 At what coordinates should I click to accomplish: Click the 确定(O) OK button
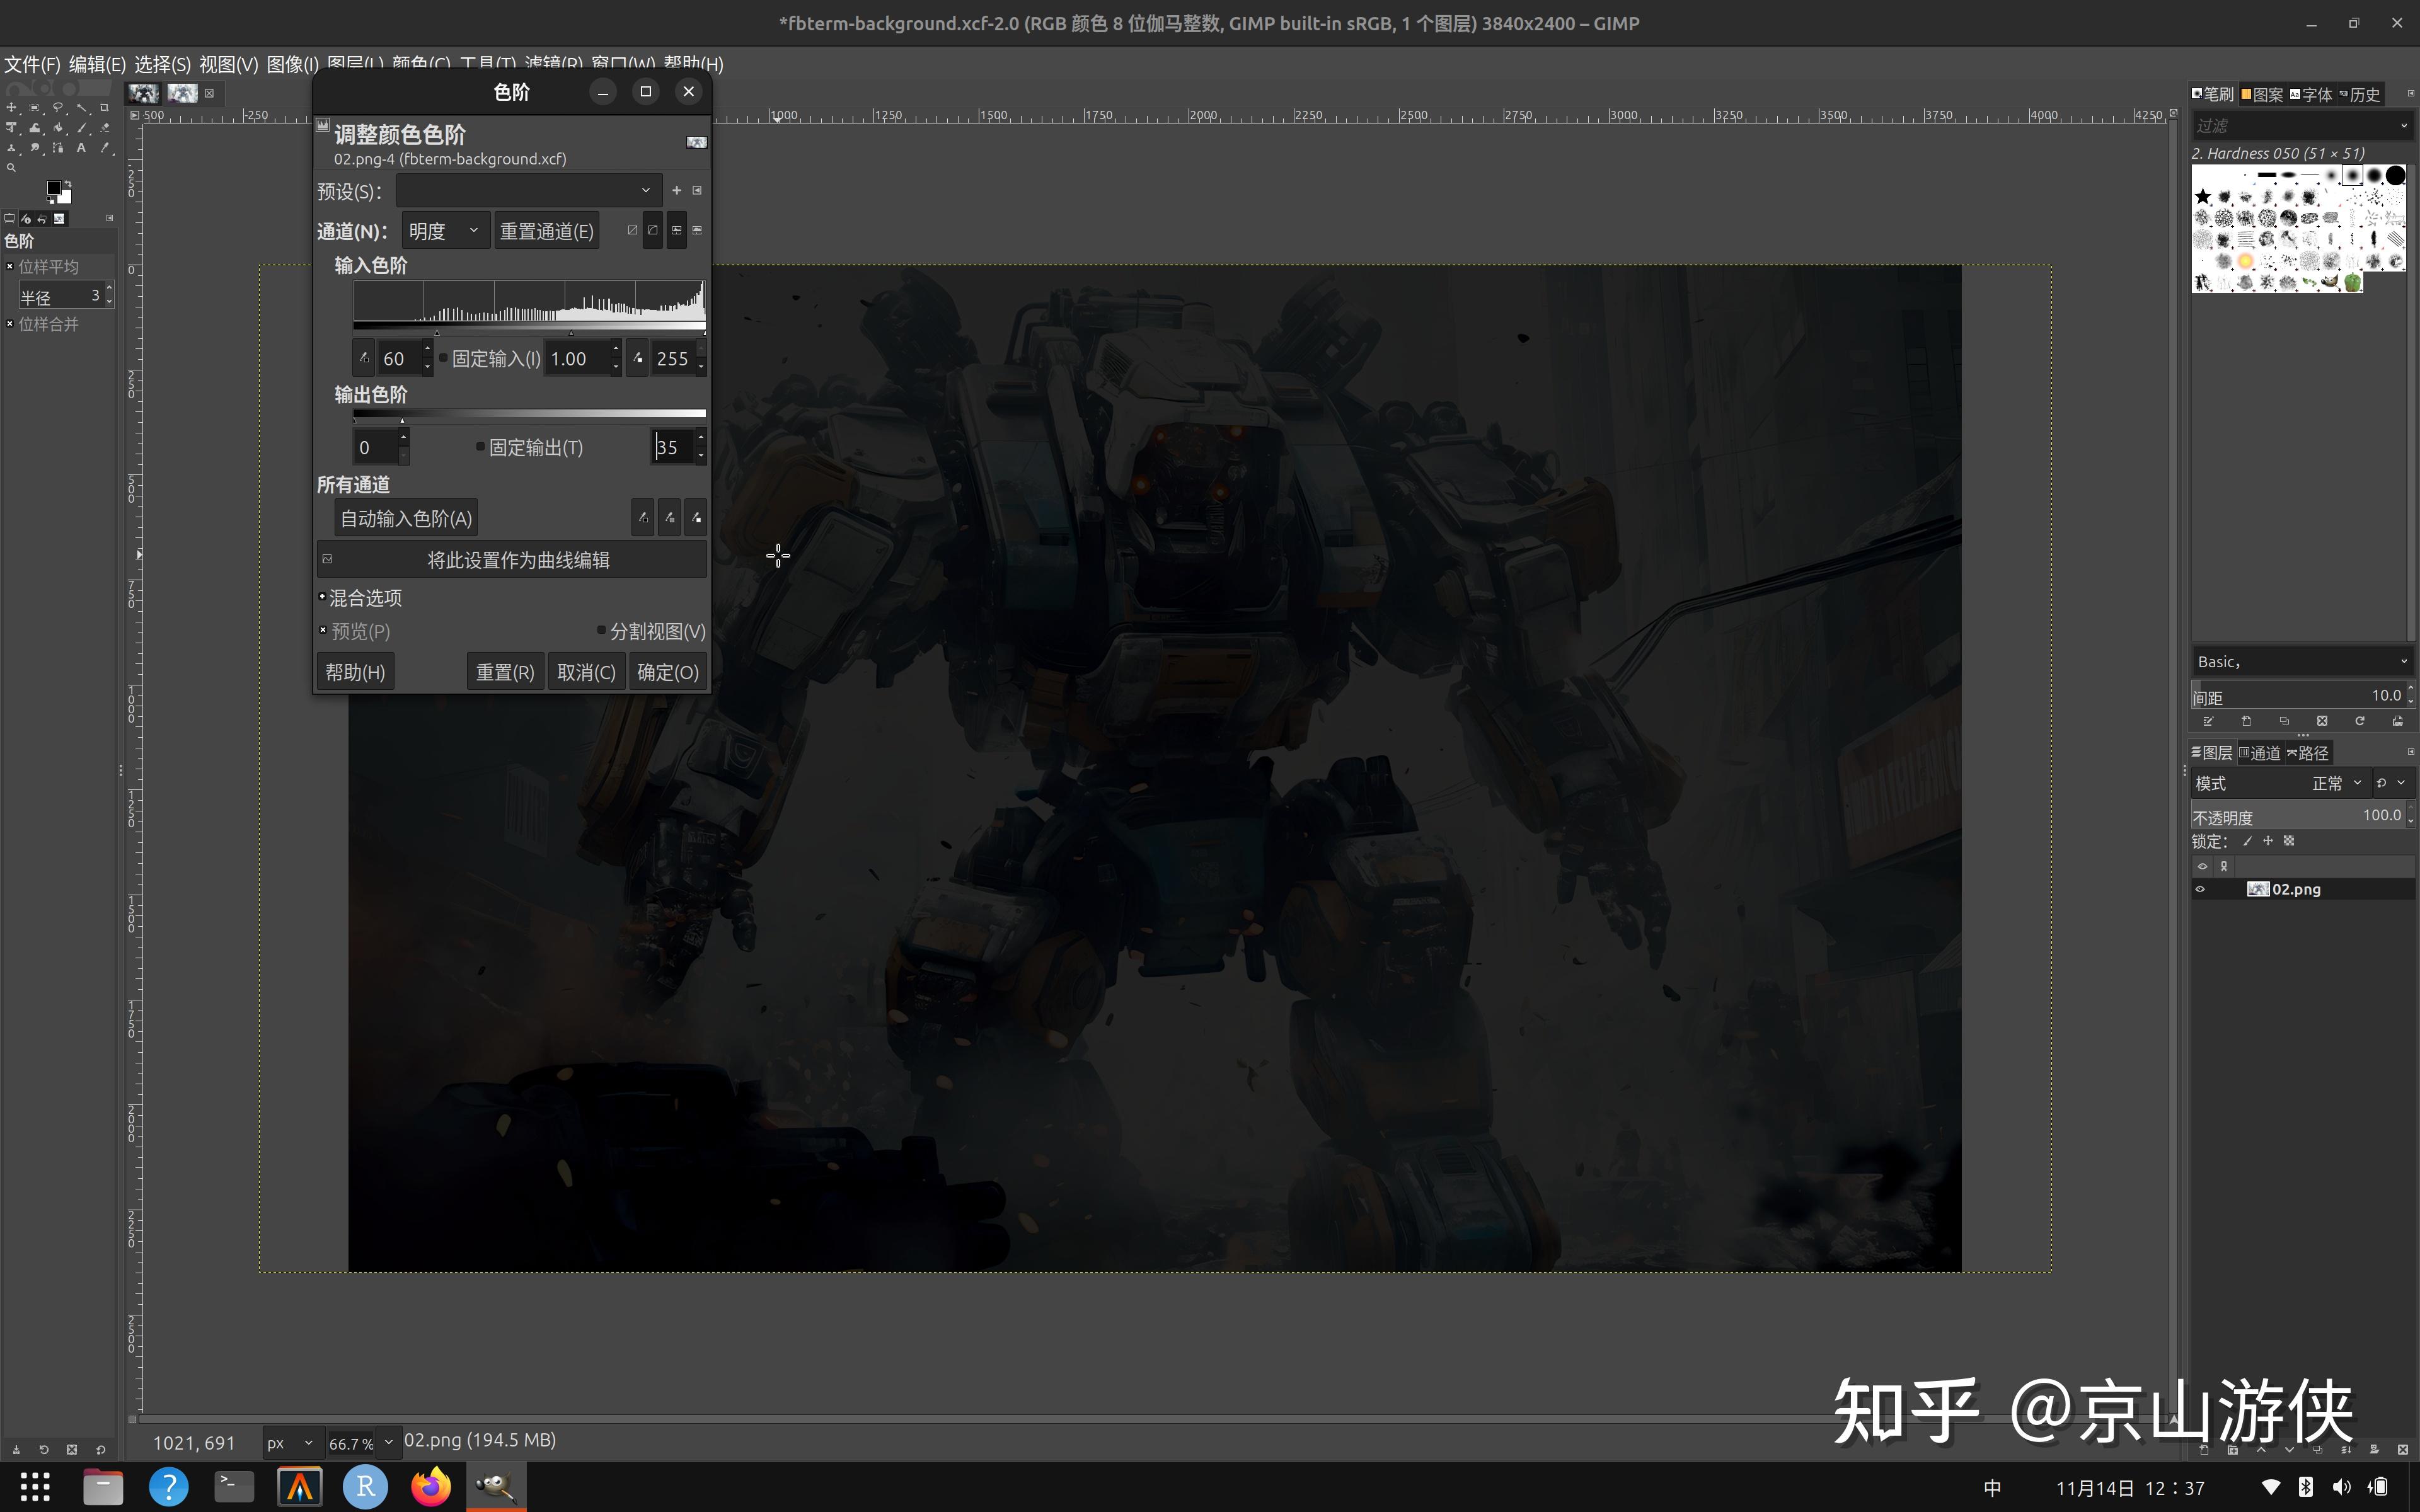pyautogui.click(x=667, y=672)
